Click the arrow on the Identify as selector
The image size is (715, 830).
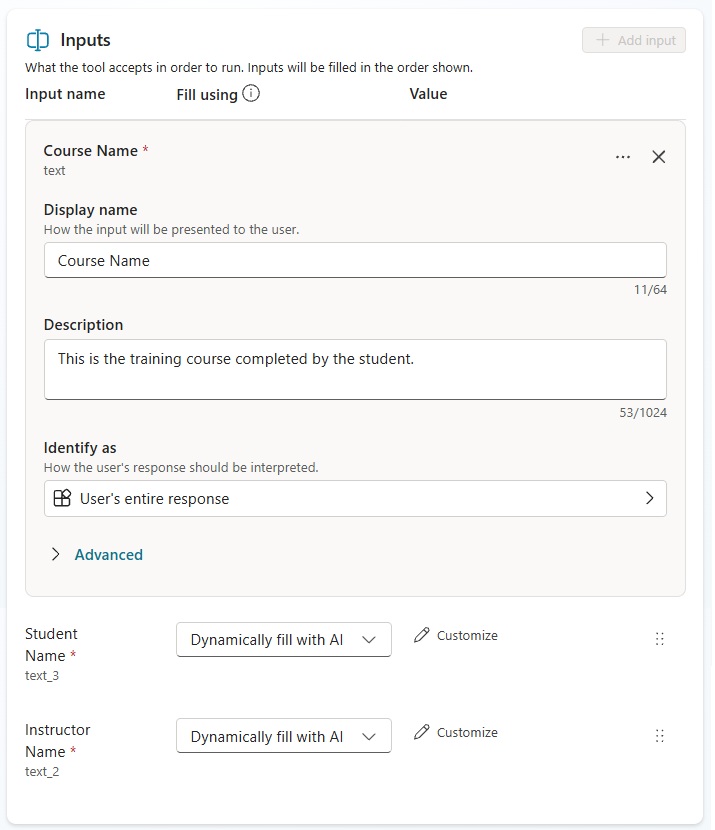click(649, 498)
